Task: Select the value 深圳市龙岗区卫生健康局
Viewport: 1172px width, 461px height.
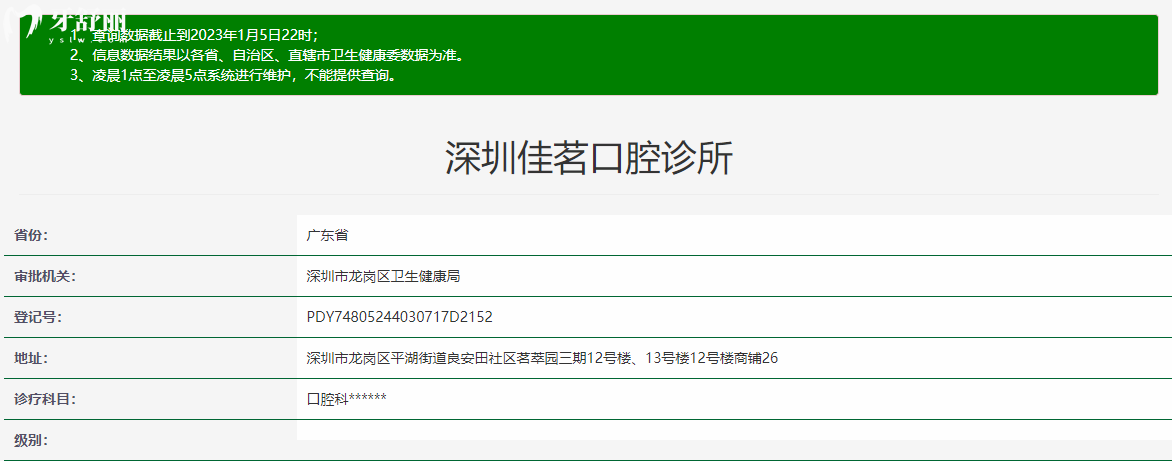Action: 382,276
